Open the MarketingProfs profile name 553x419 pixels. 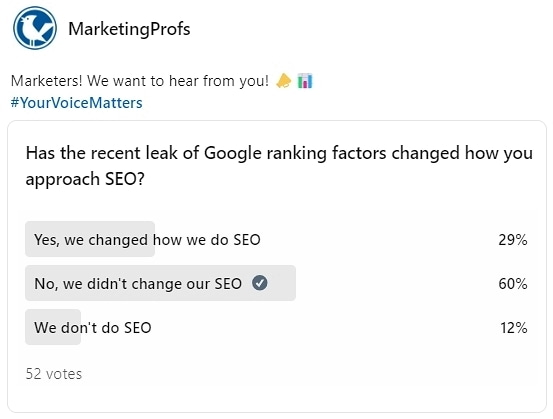[129, 29]
